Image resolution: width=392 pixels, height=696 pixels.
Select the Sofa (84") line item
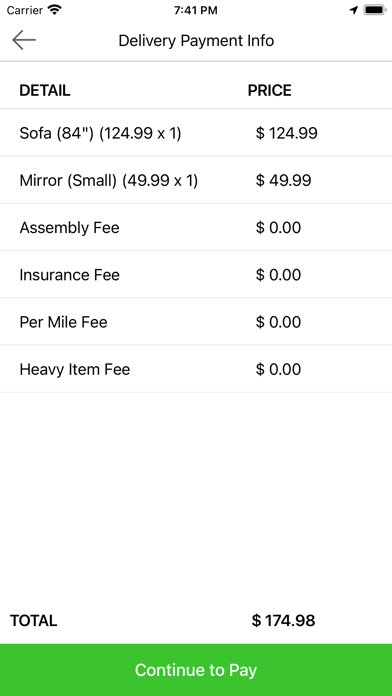pyautogui.click(x=196, y=133)
